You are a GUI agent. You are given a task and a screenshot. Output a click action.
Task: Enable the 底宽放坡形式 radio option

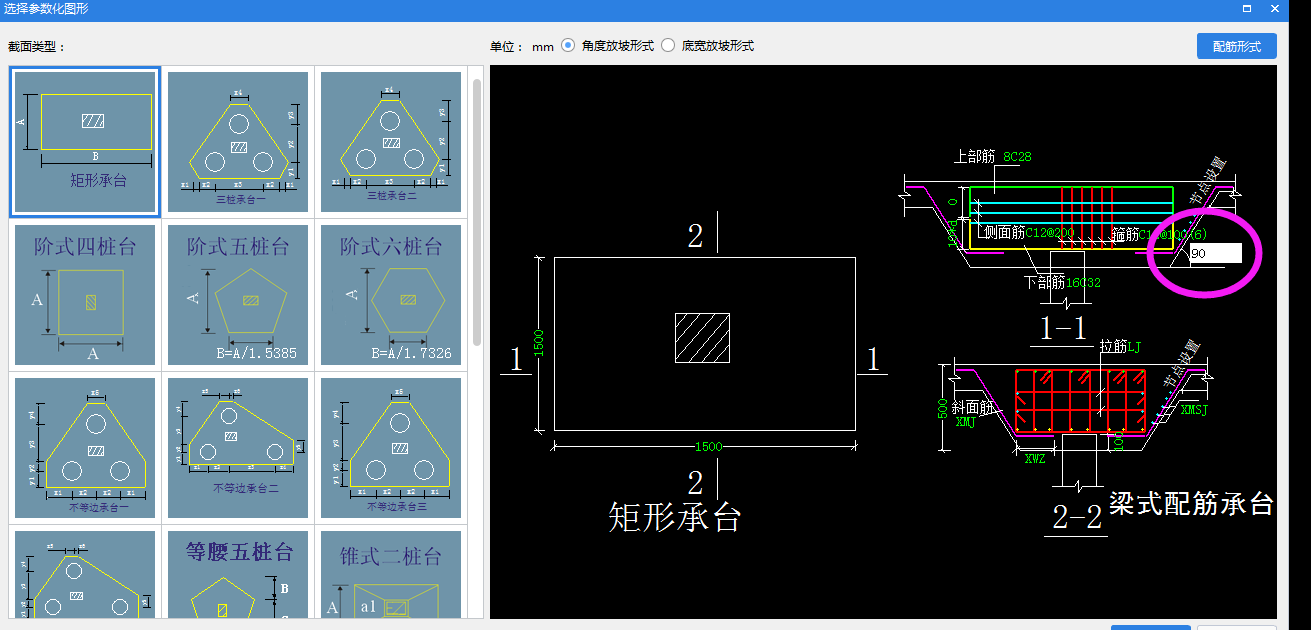668,46
